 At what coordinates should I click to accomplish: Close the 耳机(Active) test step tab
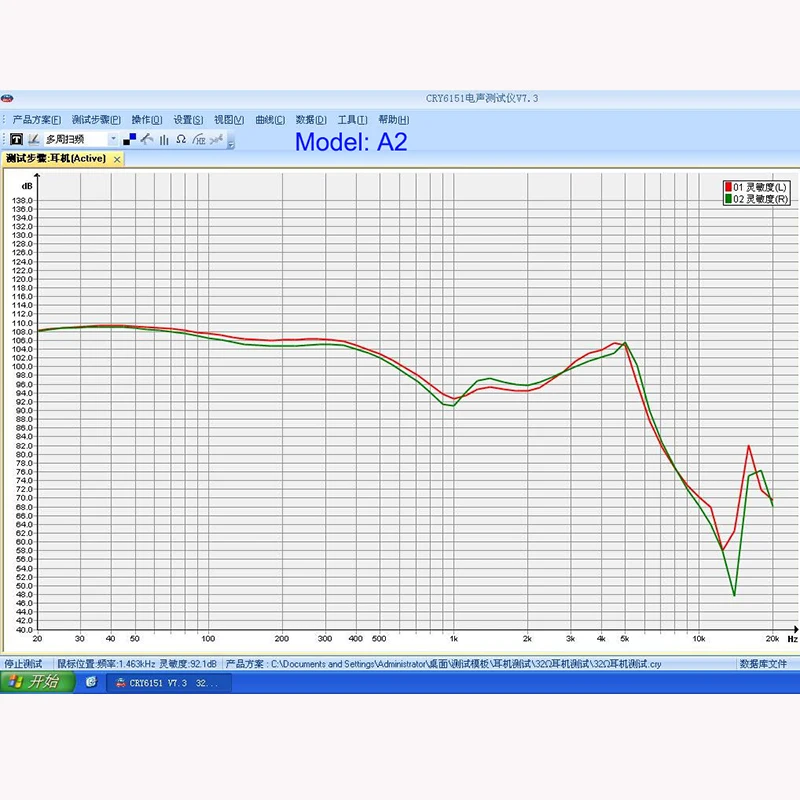tap(117, 159)
